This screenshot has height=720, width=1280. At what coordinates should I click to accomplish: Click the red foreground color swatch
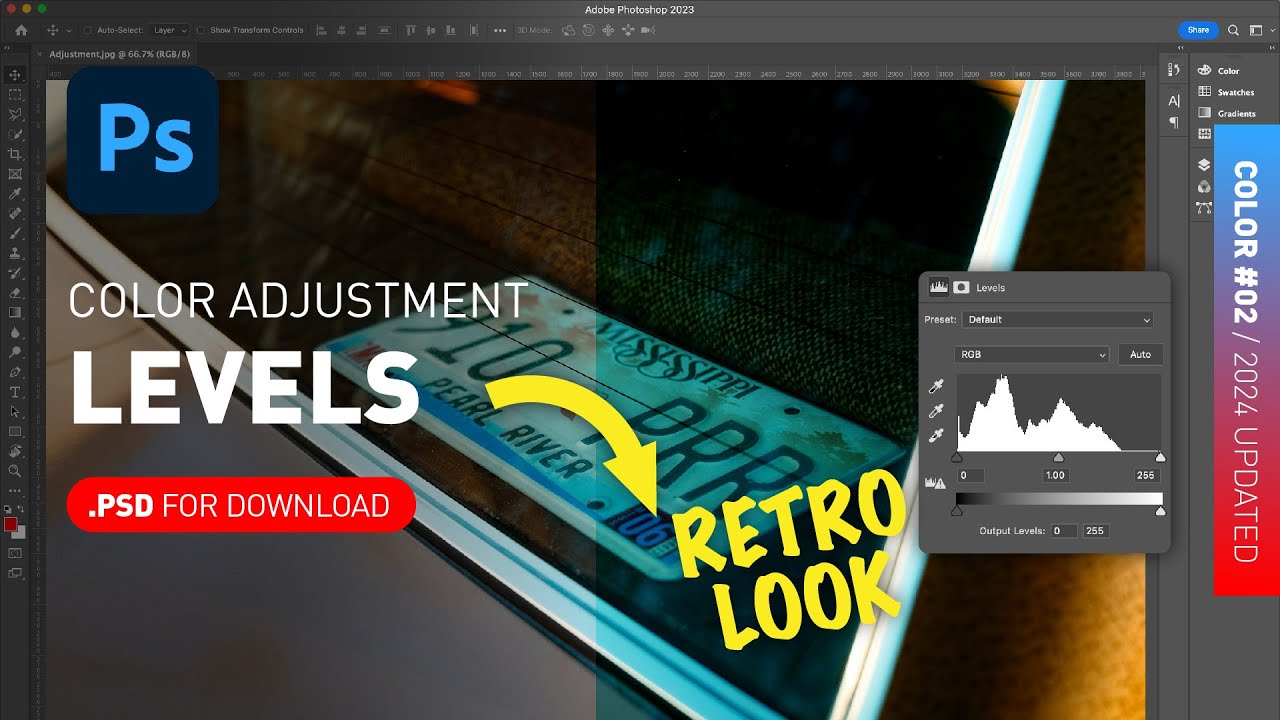(10, 525)
